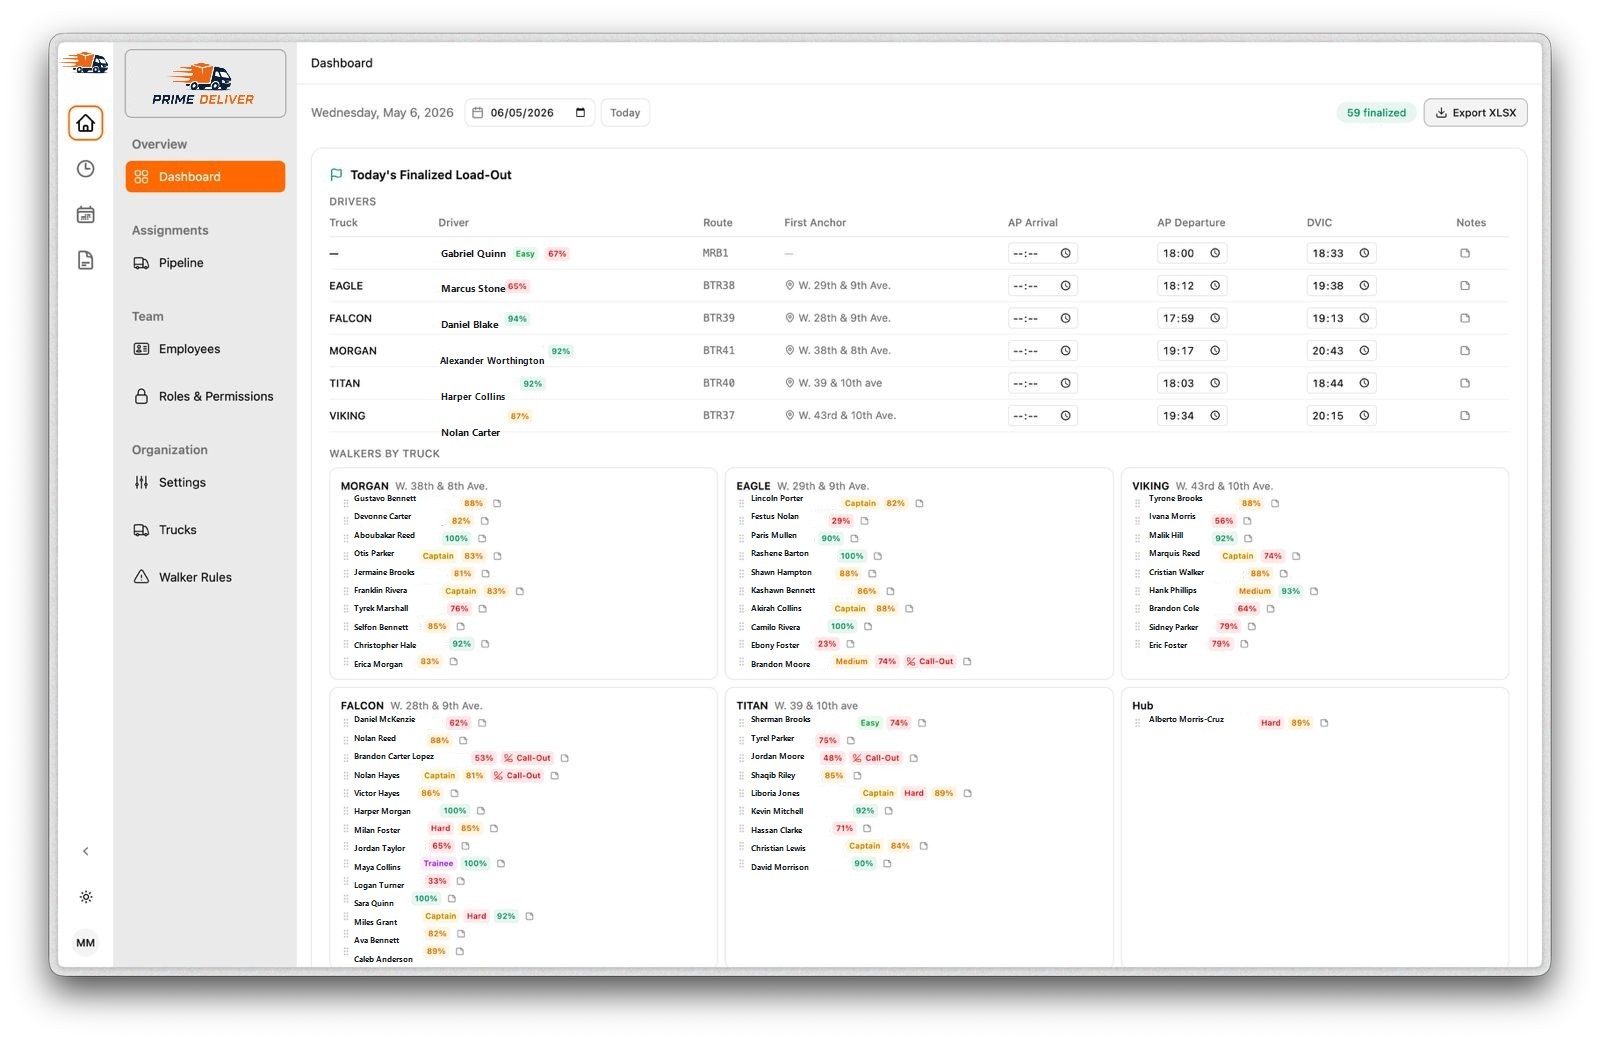Open AP Departure clock for TITAN 18:03
The image size is (1600, 1041).
coord(1215,383)
